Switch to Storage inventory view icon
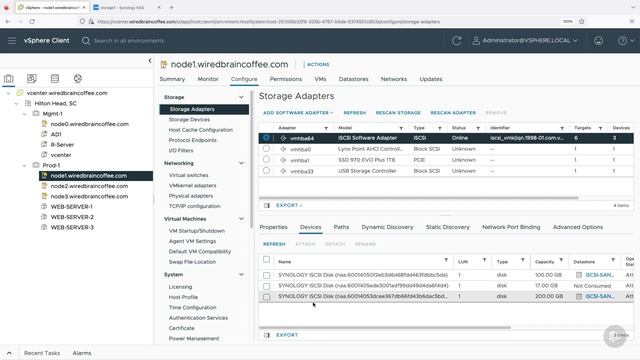Viewport: 640px width, 360px height. click(55, 78)
